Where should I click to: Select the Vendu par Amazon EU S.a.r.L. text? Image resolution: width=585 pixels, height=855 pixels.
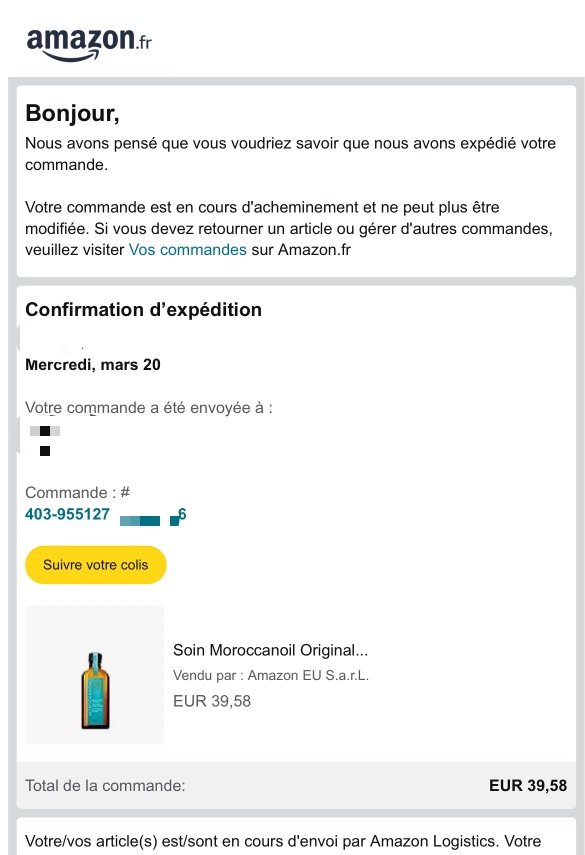271,676
